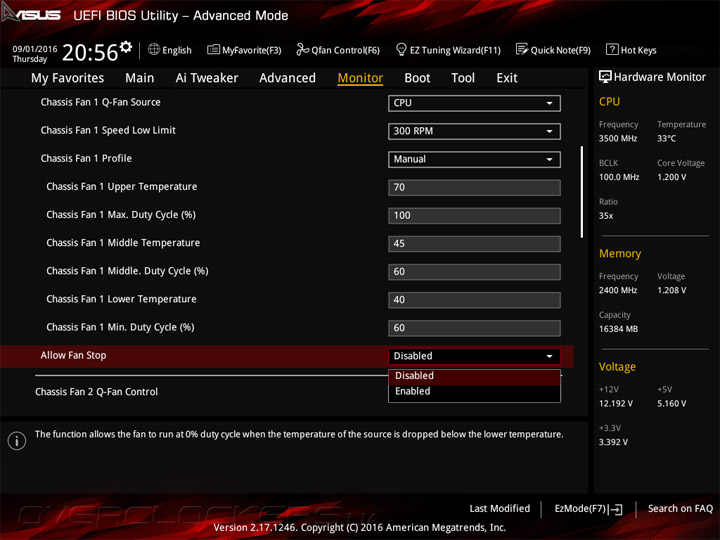Choose Enabled in Allow Fan Stop list
The height and width of the screenshot is (540, 720).
coord(474,392)
